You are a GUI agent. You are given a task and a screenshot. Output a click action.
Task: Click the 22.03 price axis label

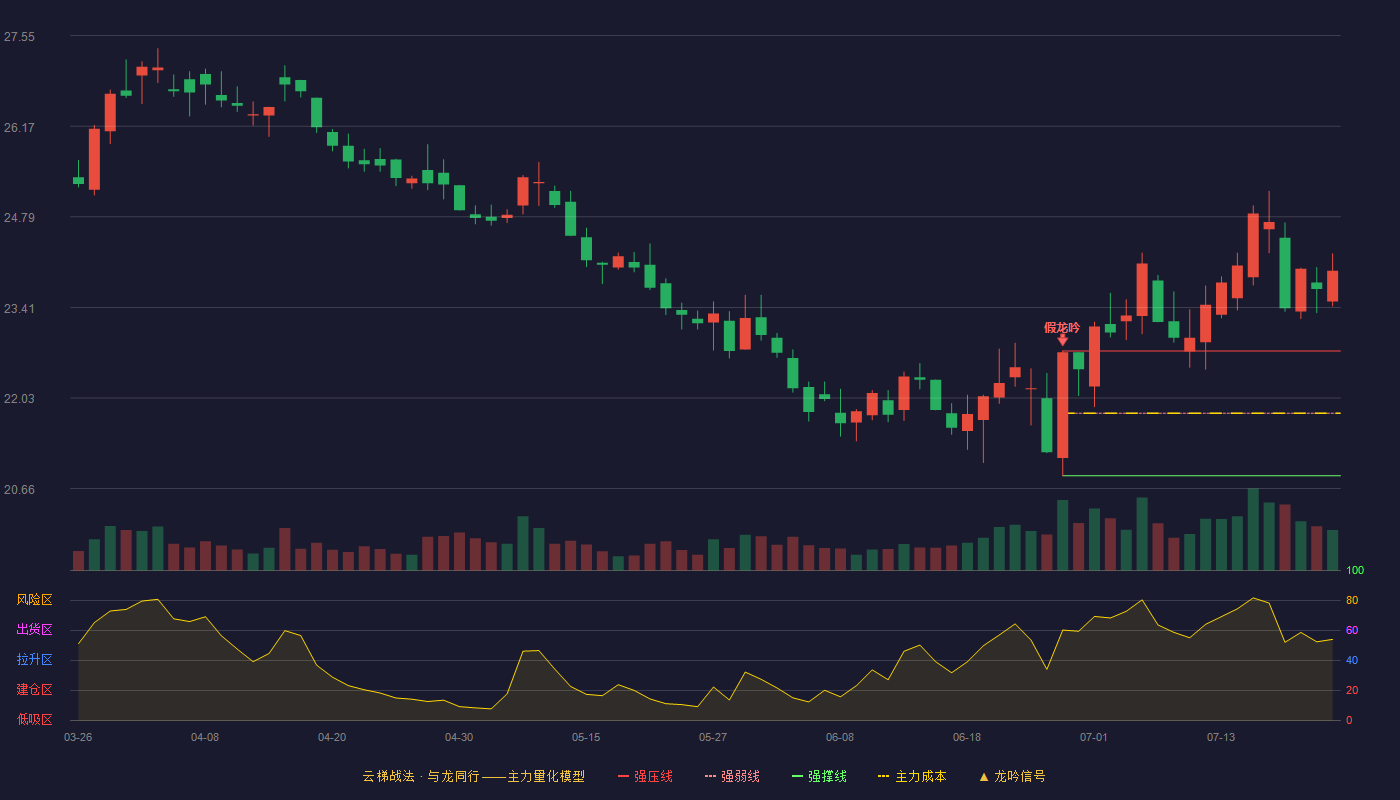click(19, 399)
